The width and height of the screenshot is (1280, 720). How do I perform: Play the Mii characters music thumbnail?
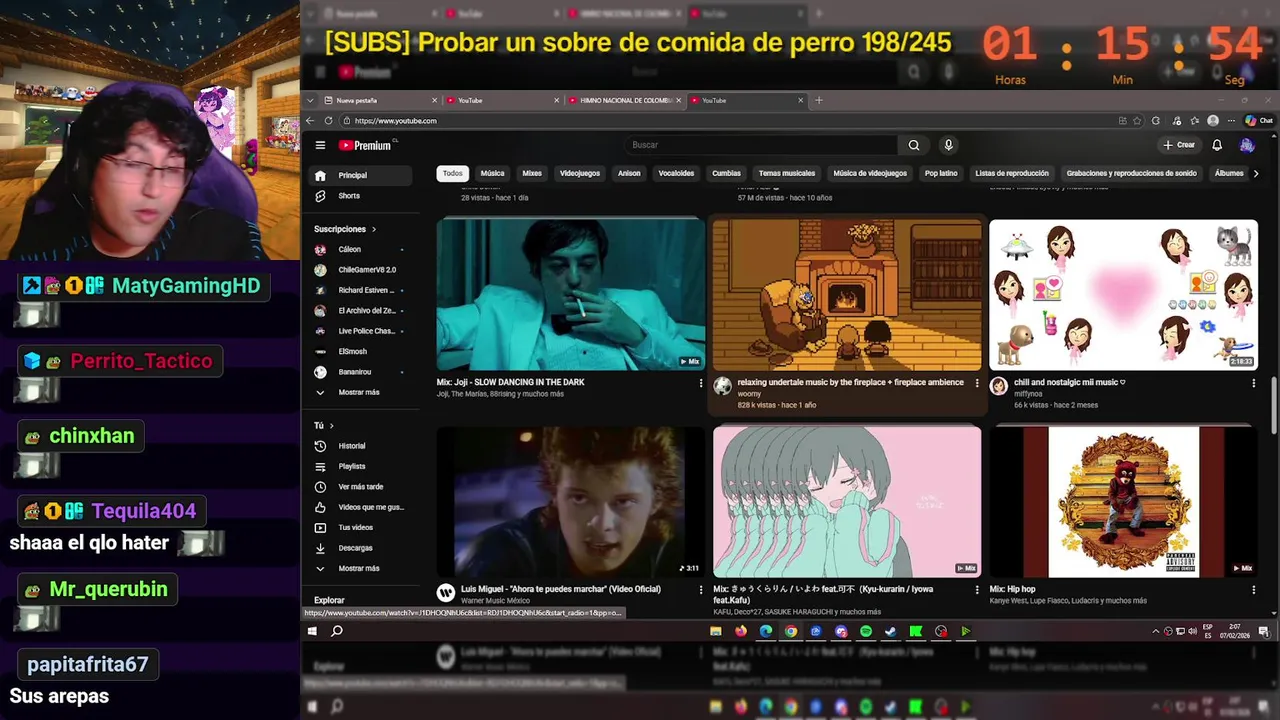click(x=1123, y=295)
